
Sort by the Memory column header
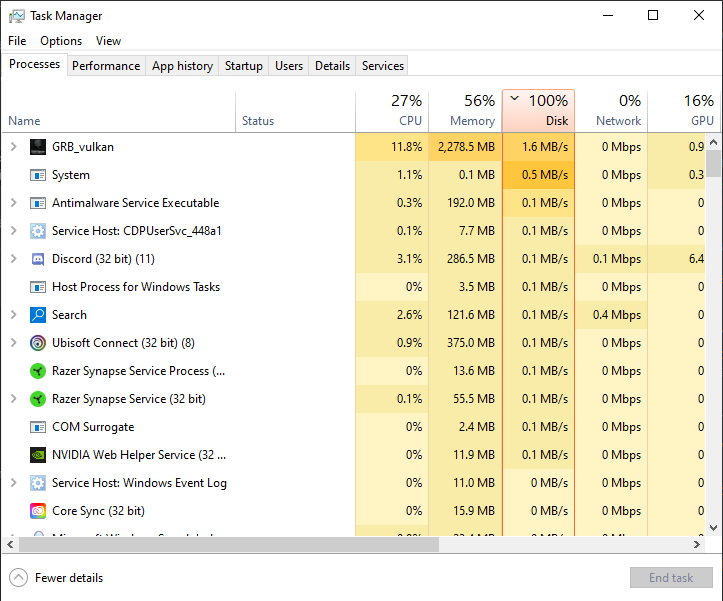(x=465, y=111)
